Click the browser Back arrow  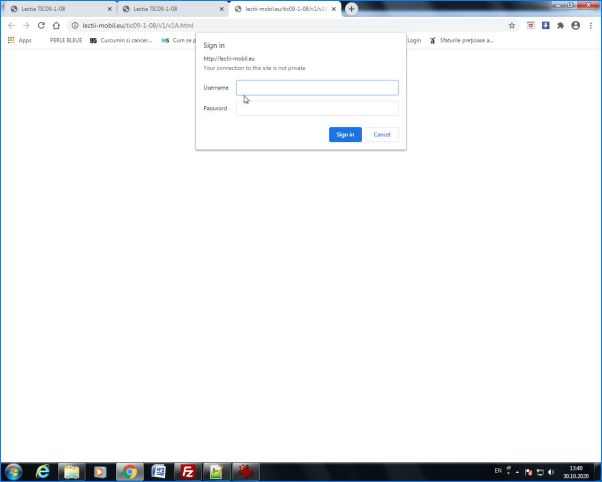11,25
